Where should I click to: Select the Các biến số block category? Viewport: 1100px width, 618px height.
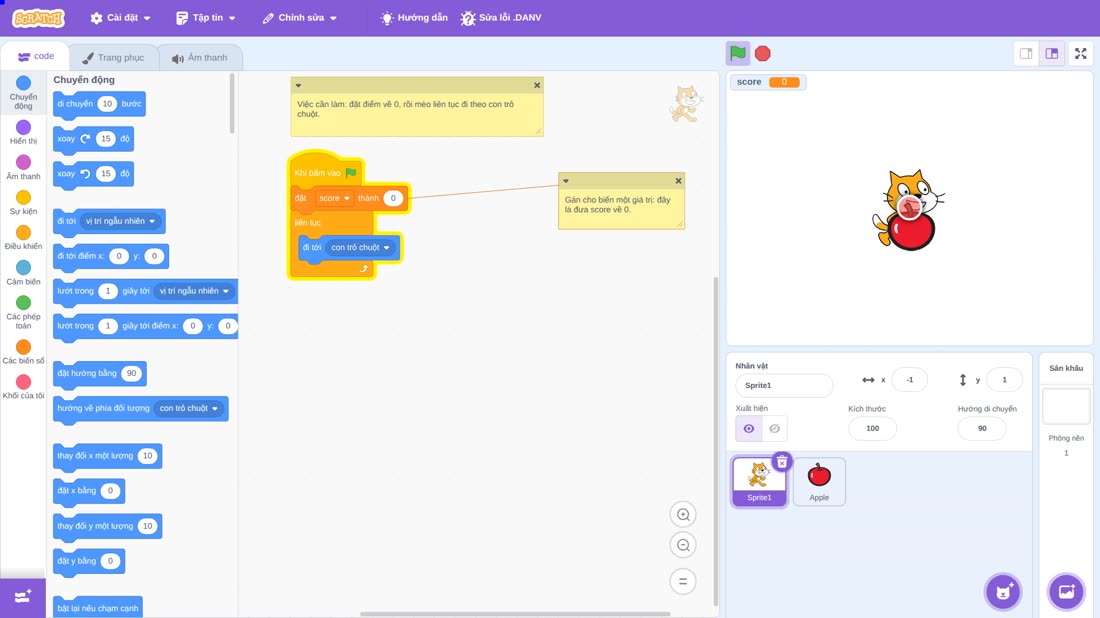tap(23, 352)
